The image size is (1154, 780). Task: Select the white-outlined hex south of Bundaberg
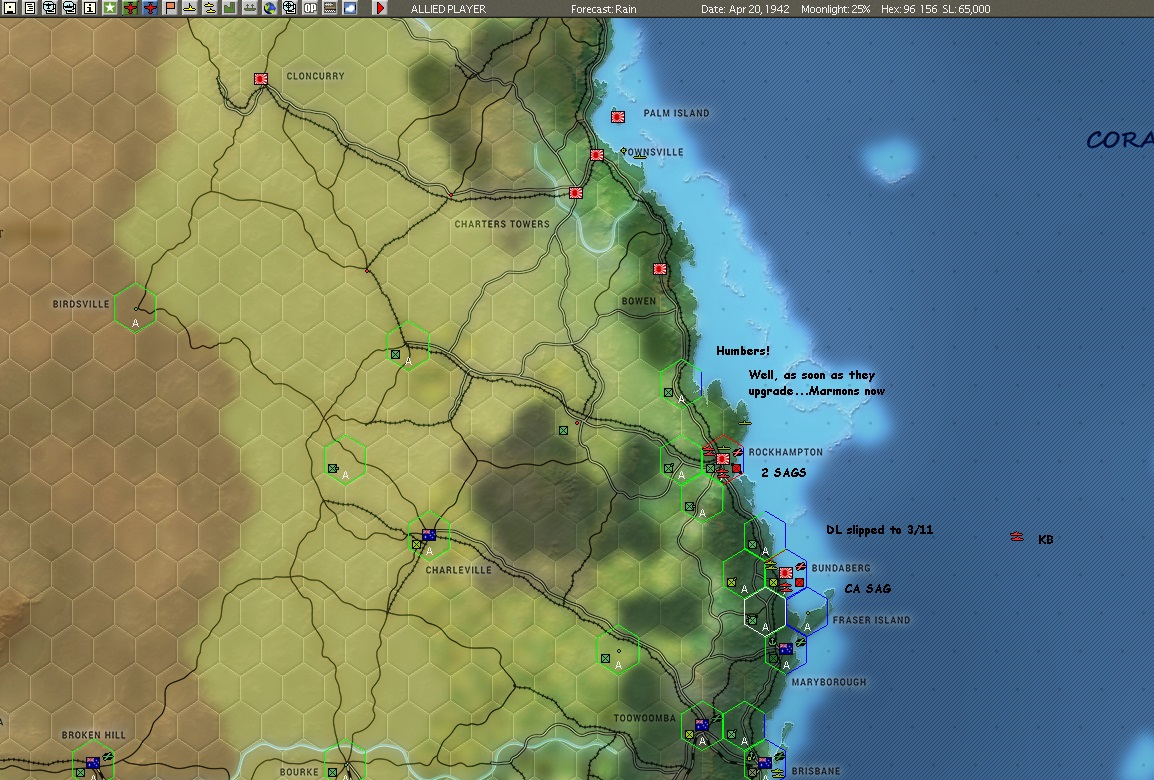[x=765, y=612]
